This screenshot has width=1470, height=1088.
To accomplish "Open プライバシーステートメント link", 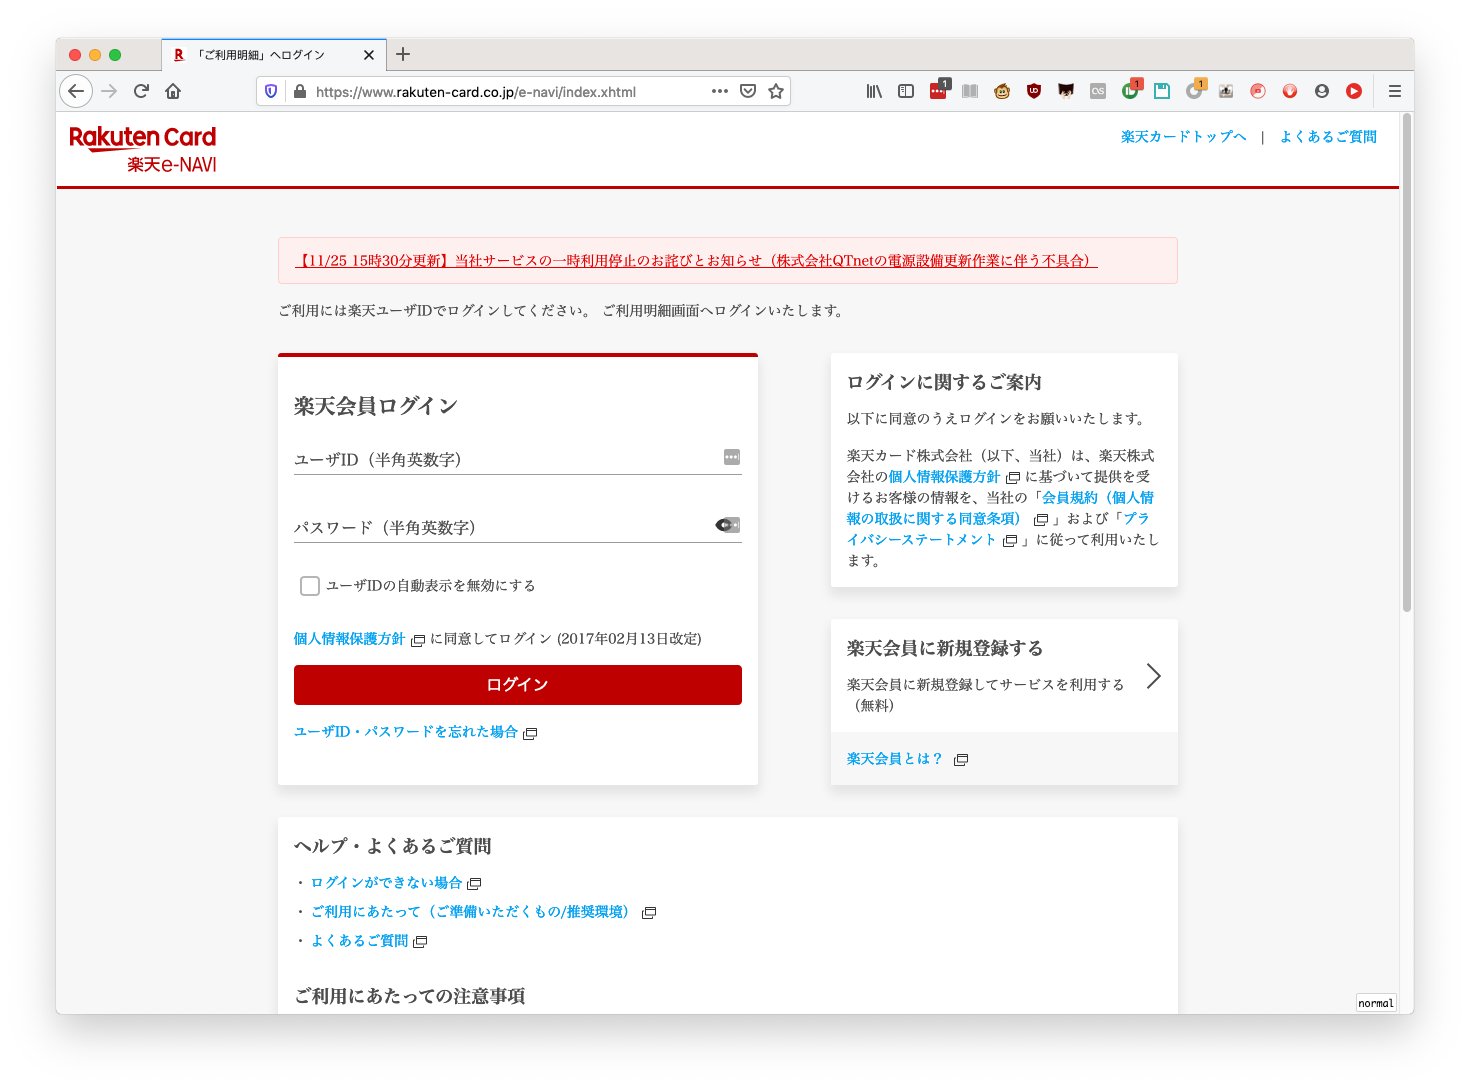I will tap(998, 529).
